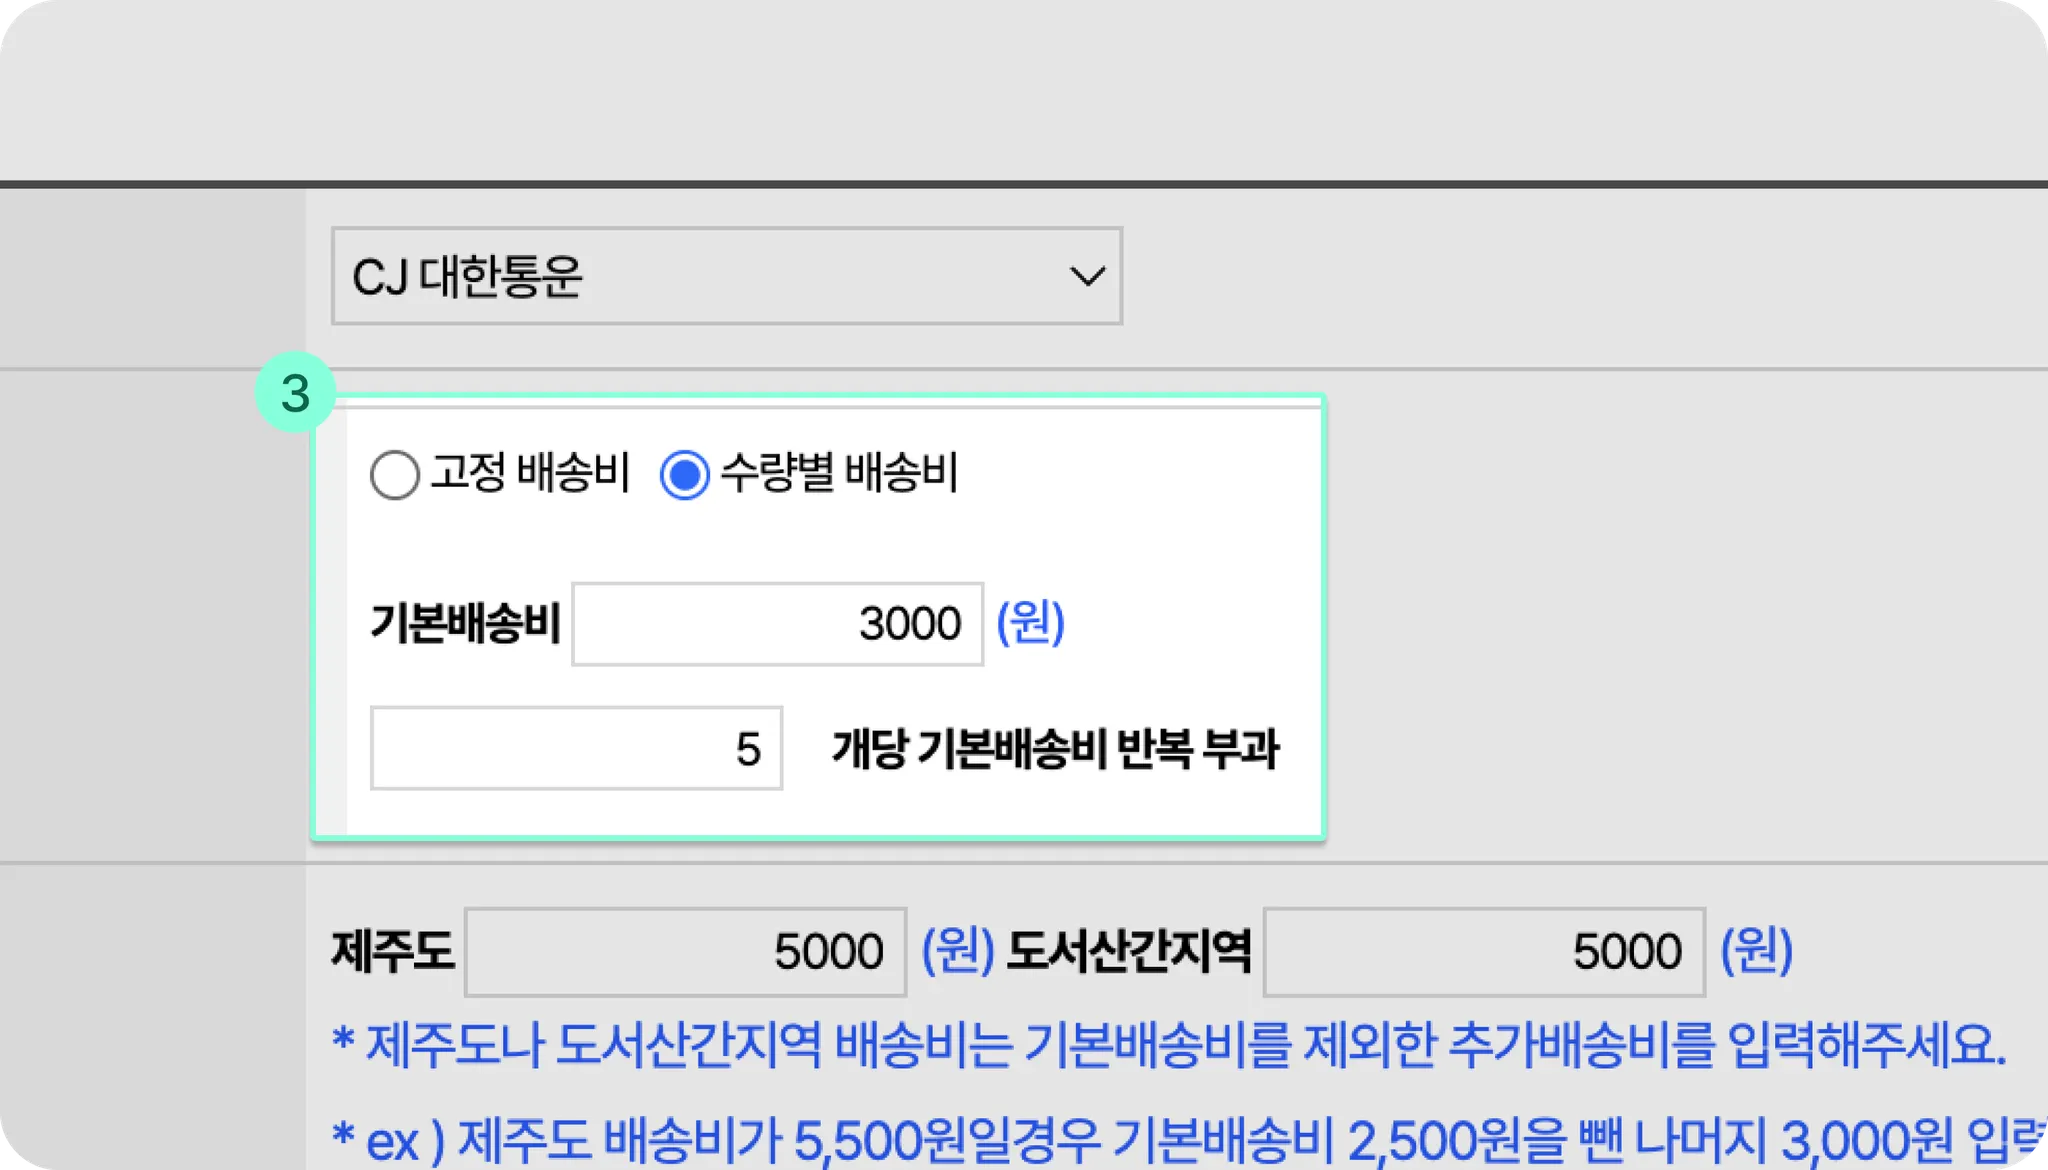Focus the 도서산간지역 surcharge input field

tap(1483, 951)
